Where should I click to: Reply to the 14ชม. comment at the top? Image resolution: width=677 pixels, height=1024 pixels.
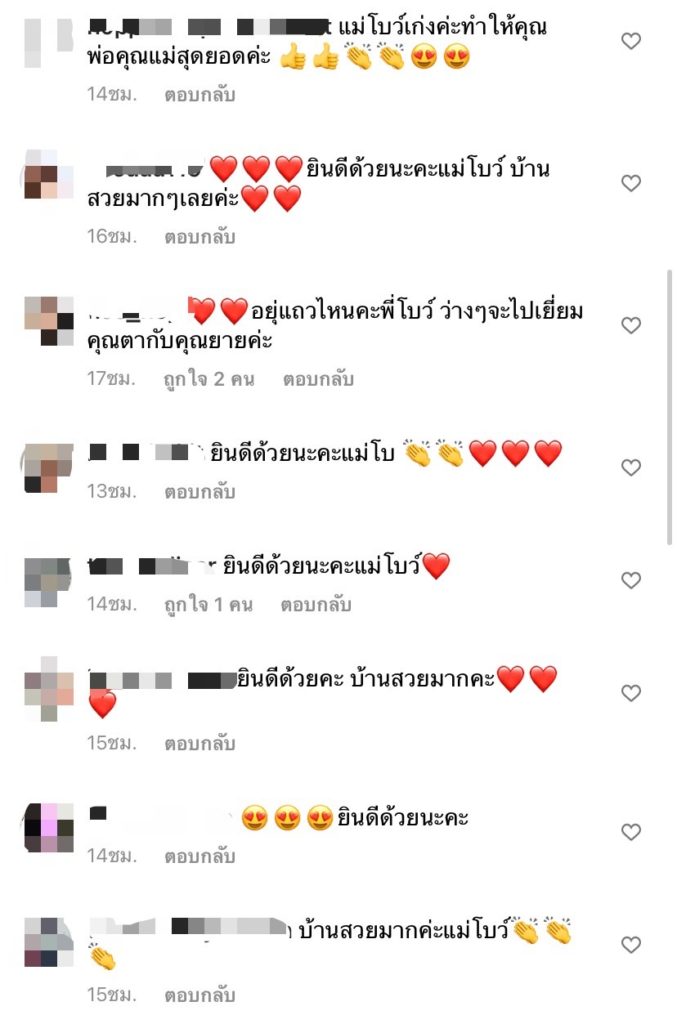point(199,95)
